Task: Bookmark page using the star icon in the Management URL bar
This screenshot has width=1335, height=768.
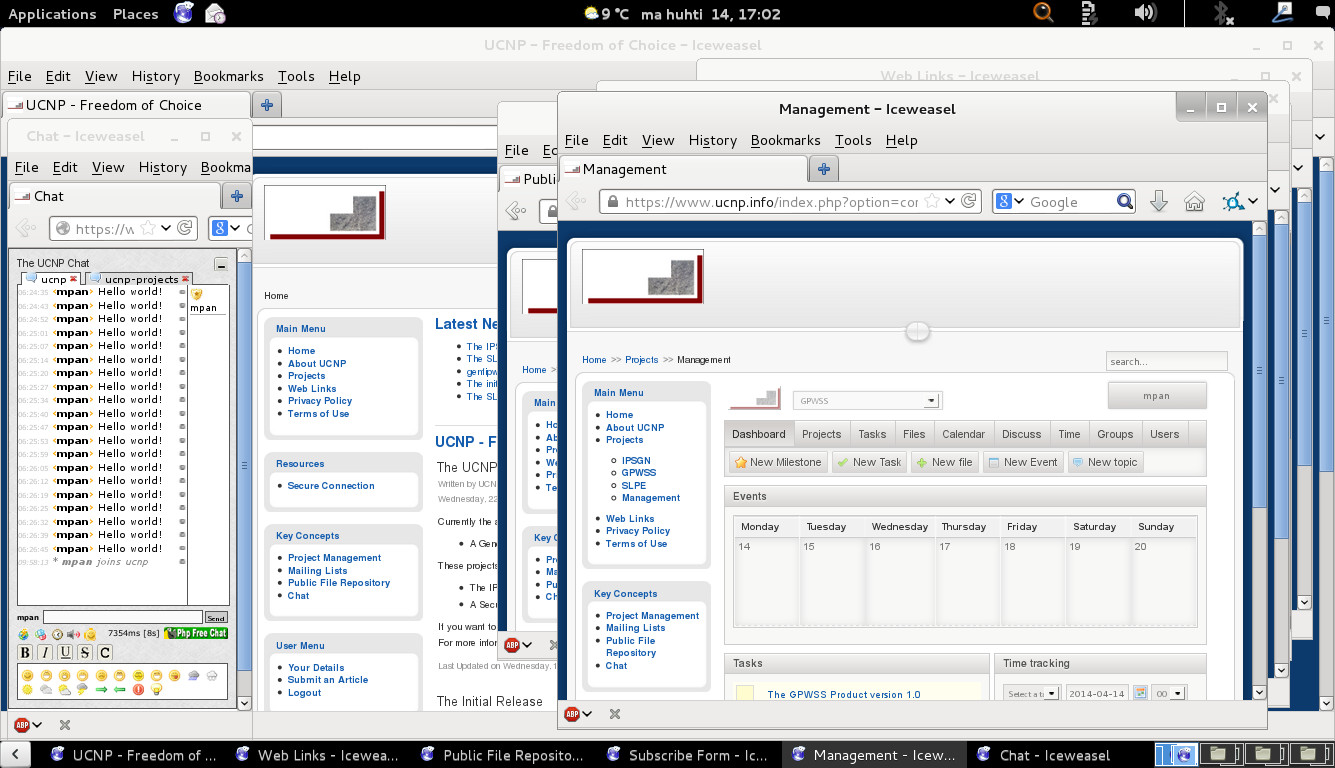Action: pyautogui.click(x=932, y=201)
